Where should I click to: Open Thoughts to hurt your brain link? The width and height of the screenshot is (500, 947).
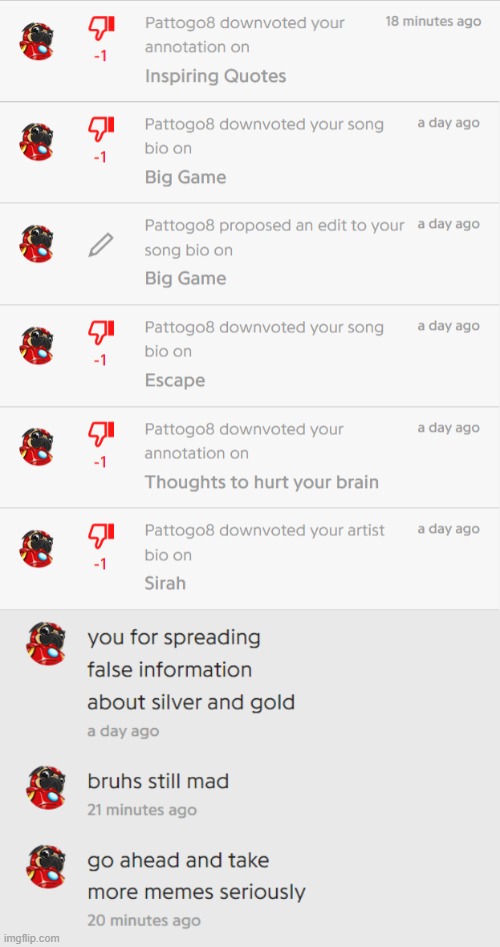click(x=261, y=482)
